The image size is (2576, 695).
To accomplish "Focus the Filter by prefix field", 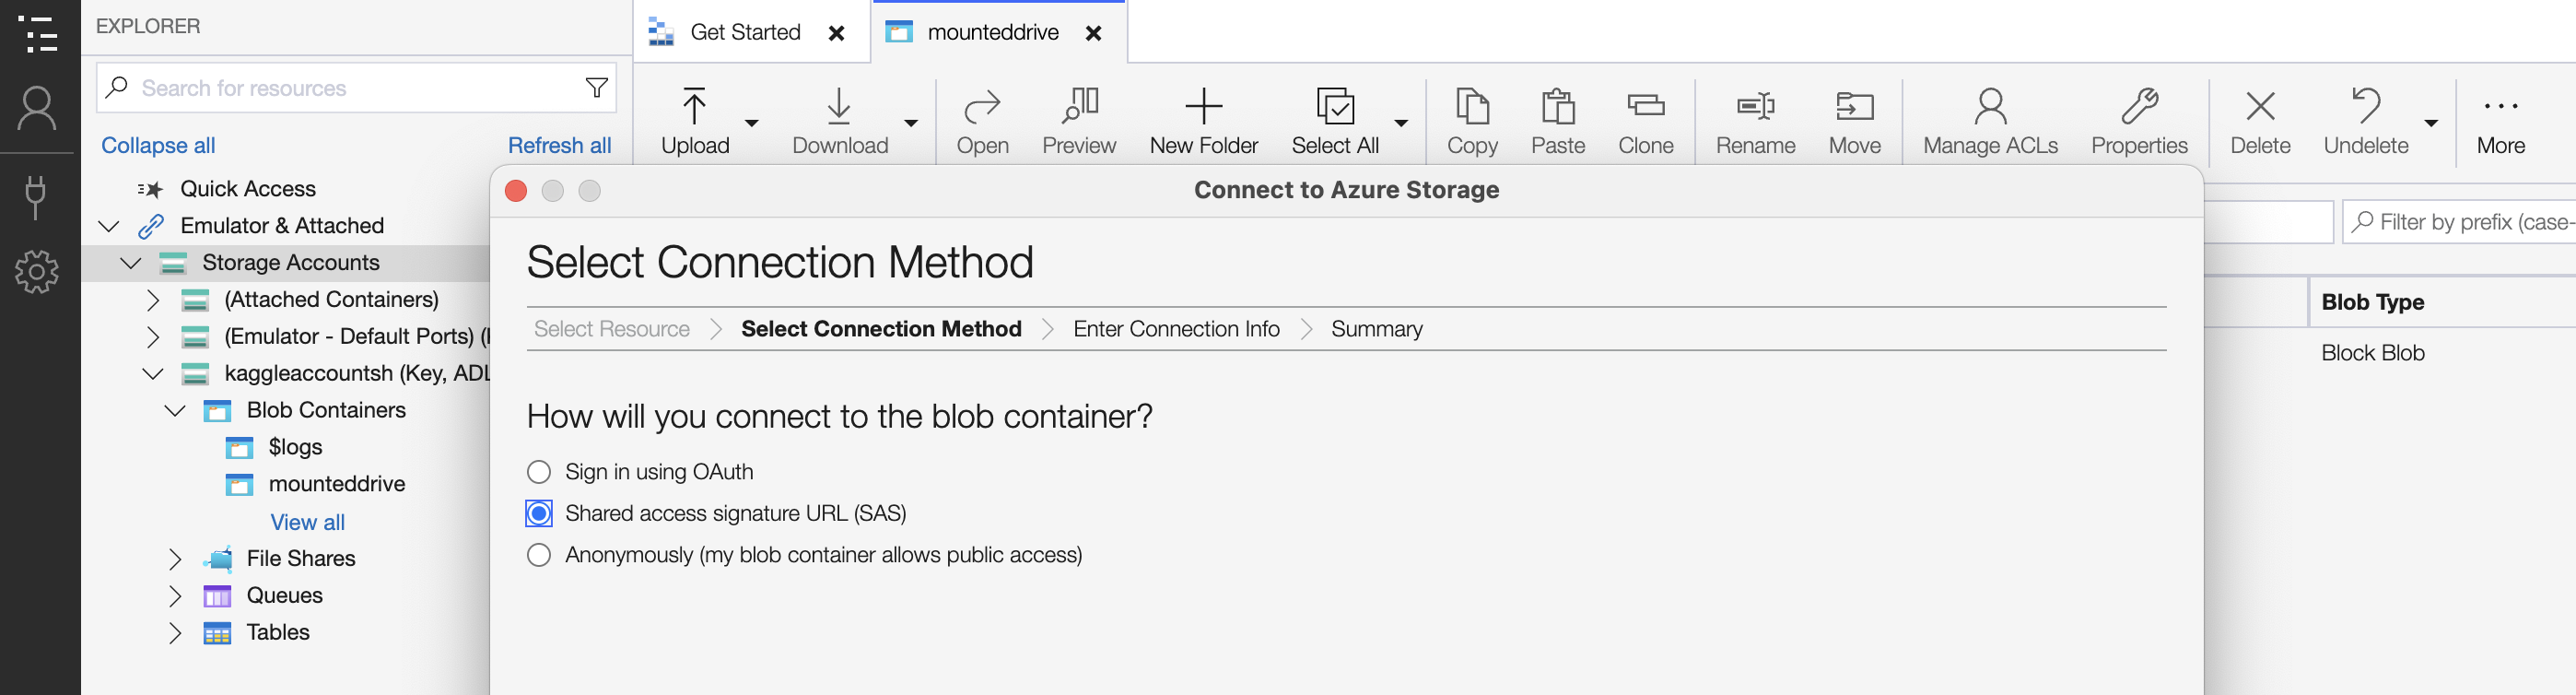I will (2460, 222).
